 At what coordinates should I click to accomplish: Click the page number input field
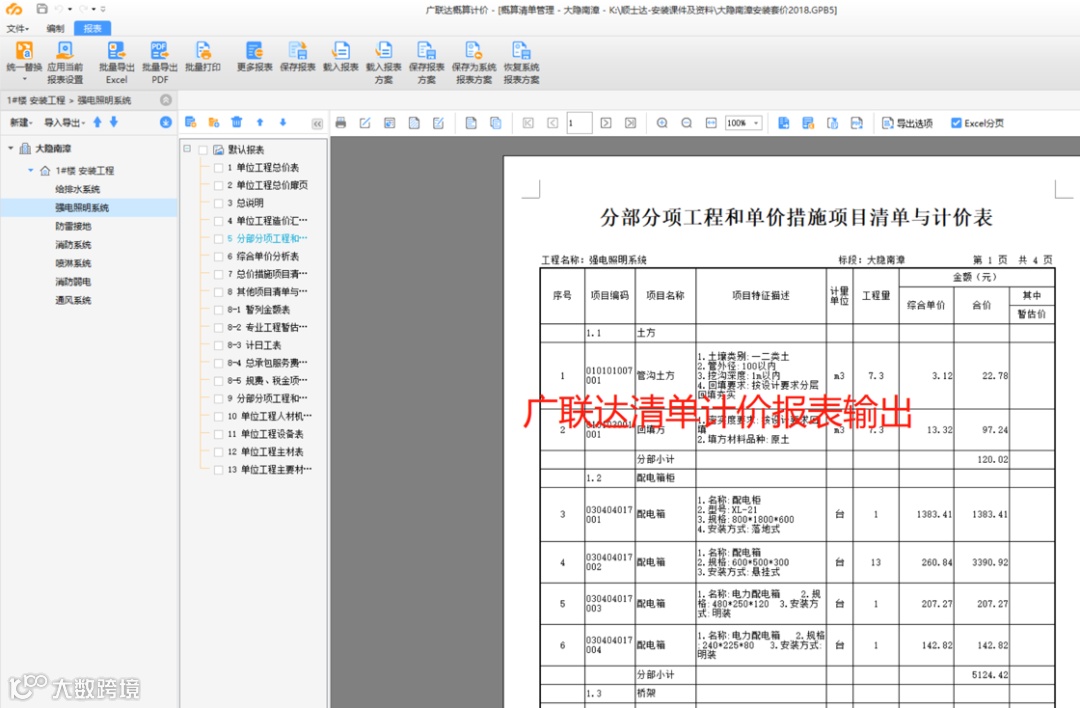click(579, 123)
